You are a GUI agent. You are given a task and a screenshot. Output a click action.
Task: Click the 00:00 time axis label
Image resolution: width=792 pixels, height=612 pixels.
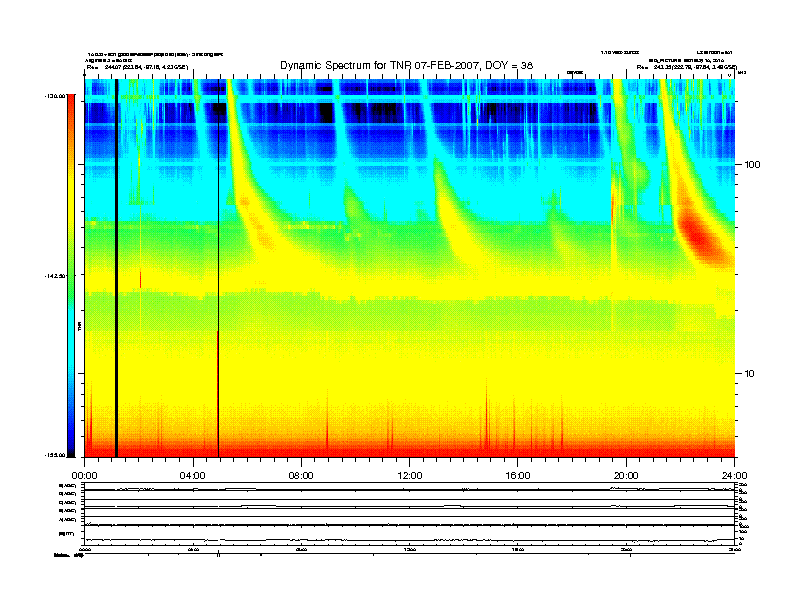(x=85, y=476)
